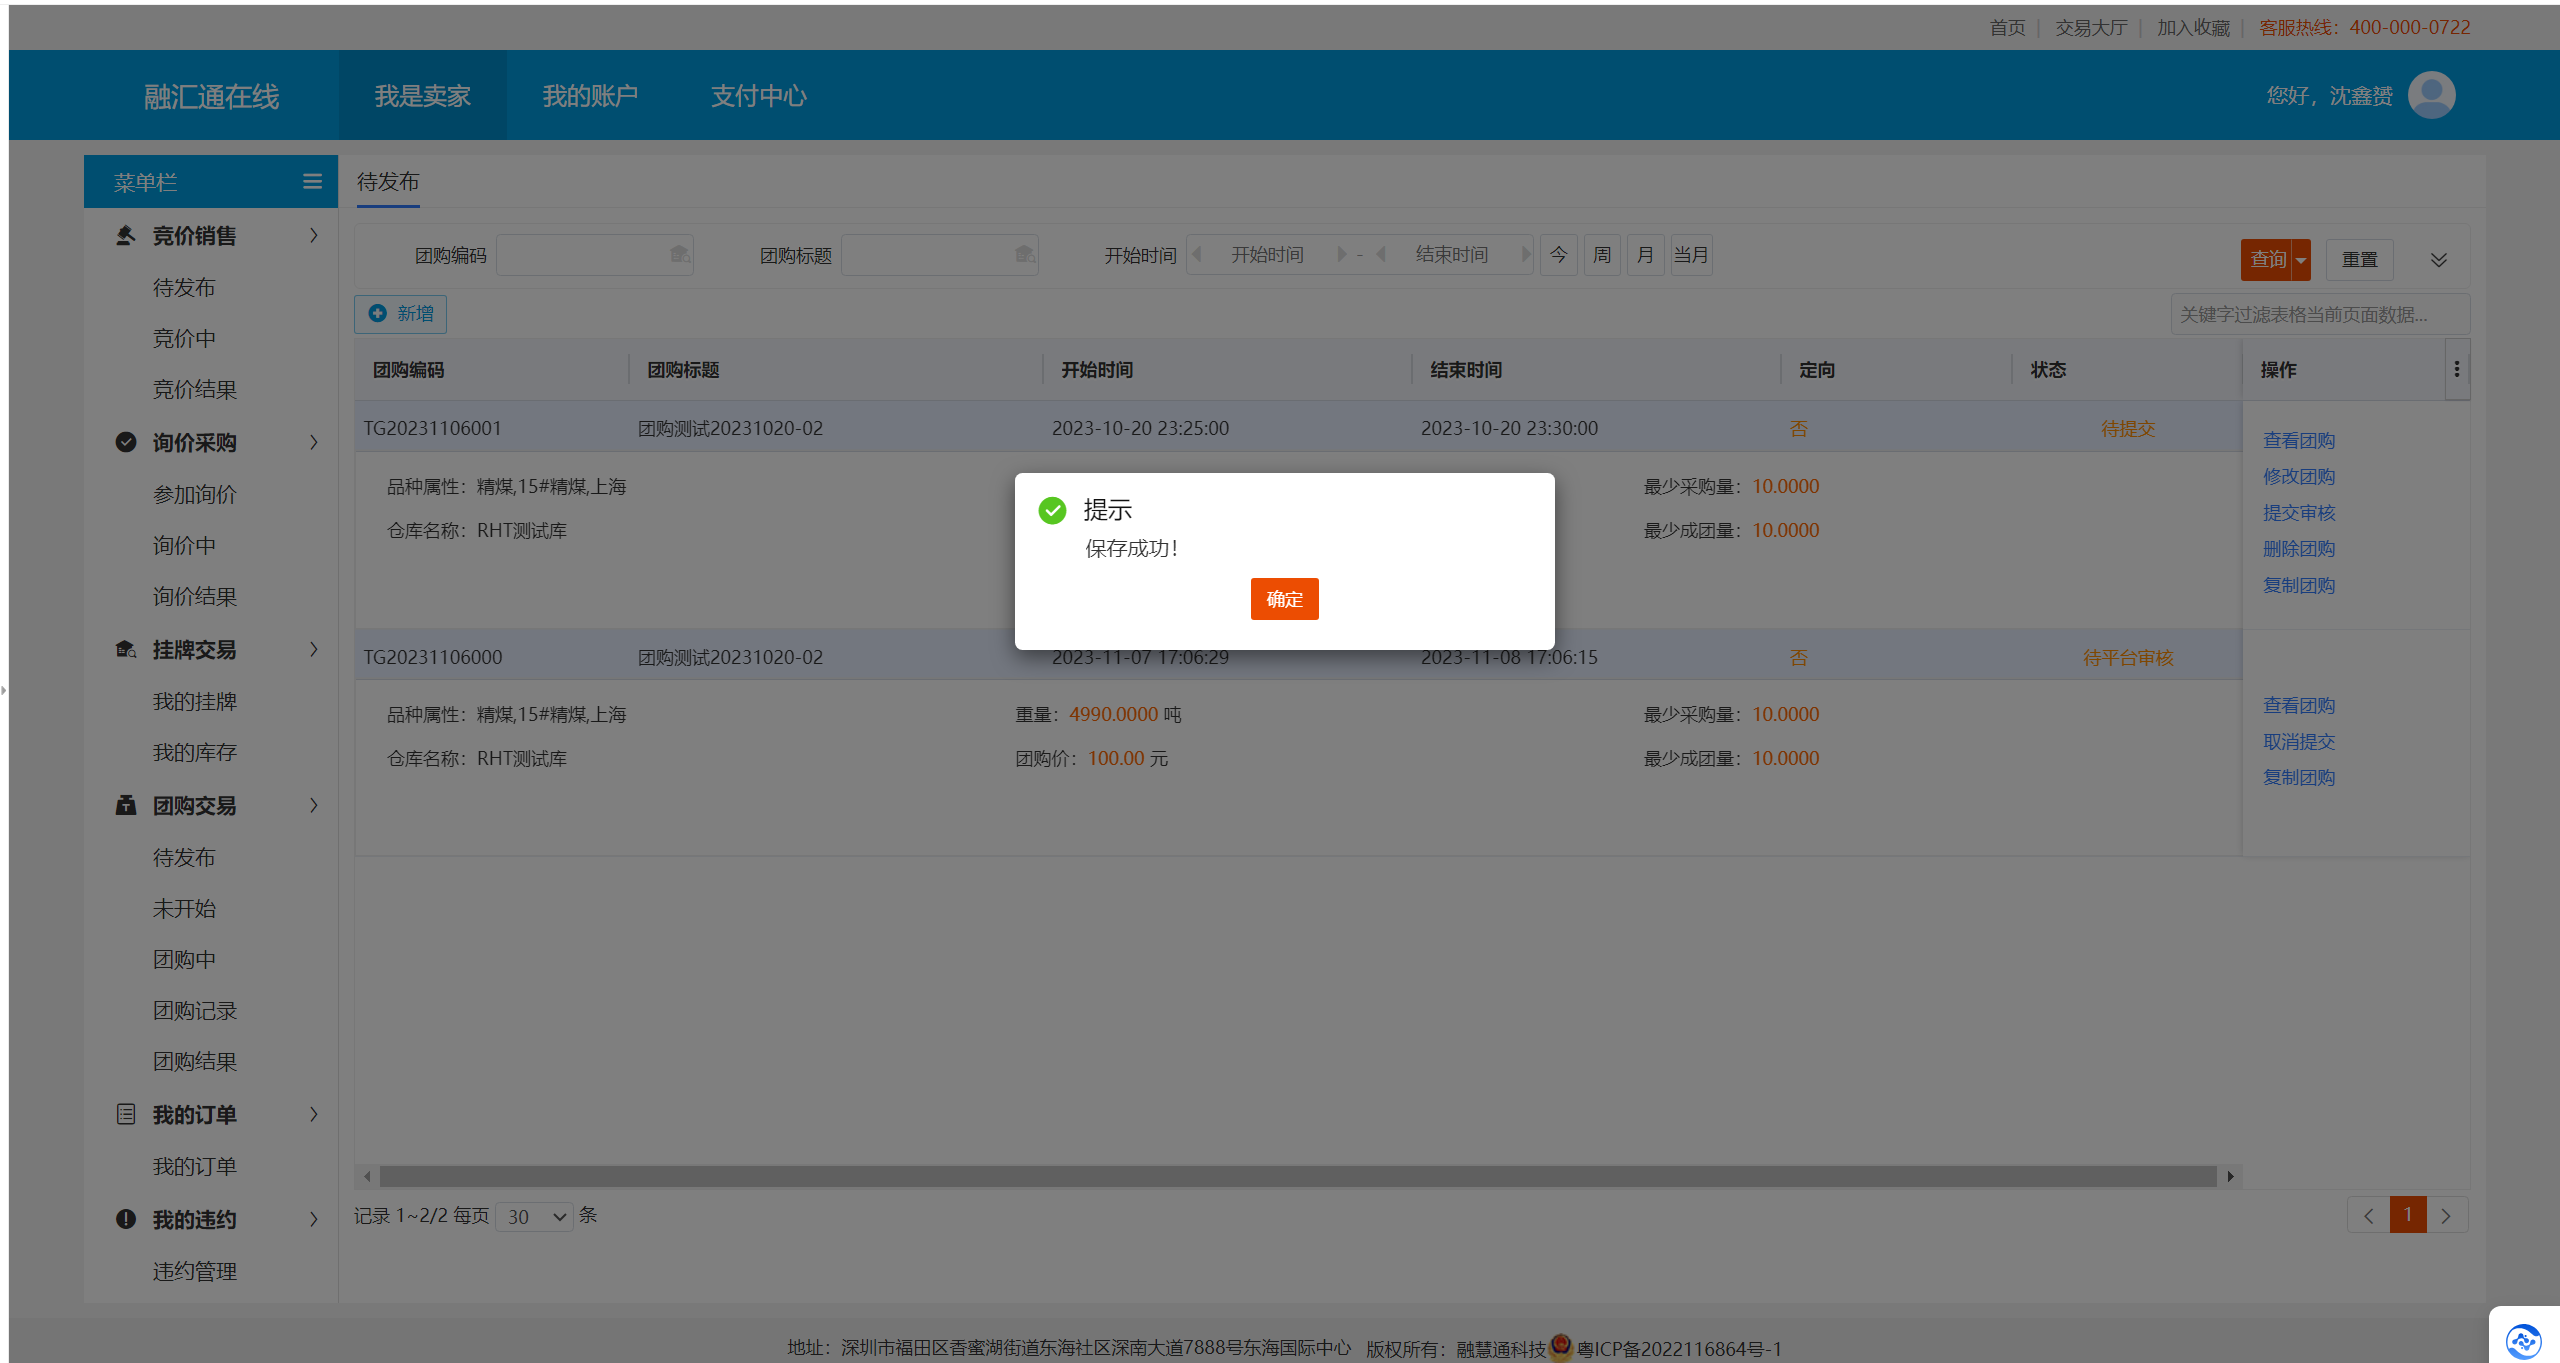The image size is (2560, 1363).
Task: Open 支付中心 in top navigation
Action: (x=759, y=95)
